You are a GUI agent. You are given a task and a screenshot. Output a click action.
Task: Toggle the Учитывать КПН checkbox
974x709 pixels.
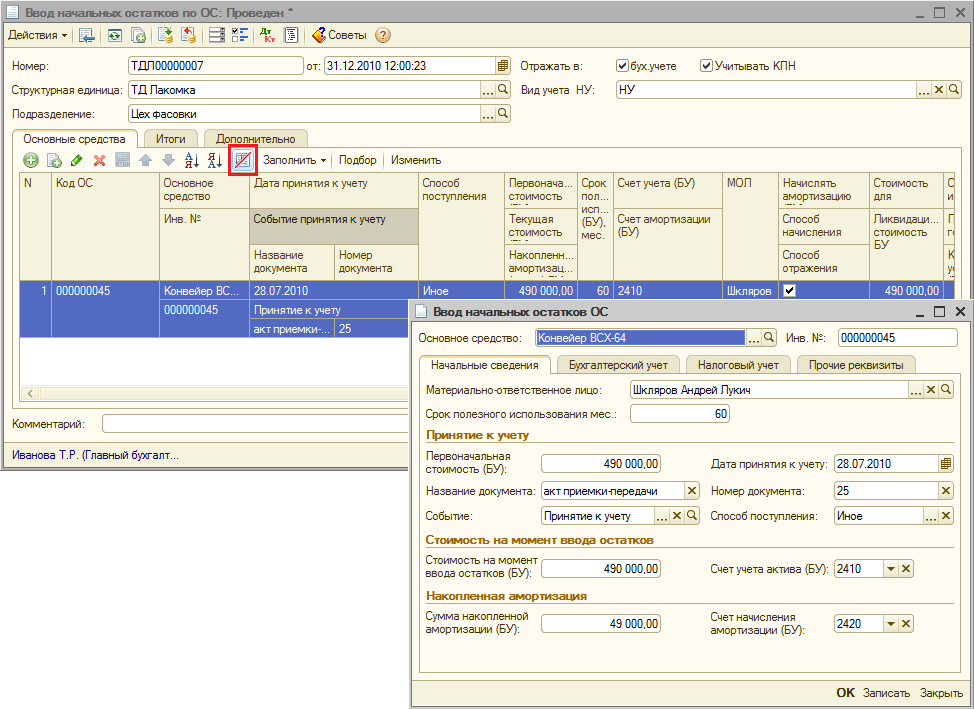point(706,66)
